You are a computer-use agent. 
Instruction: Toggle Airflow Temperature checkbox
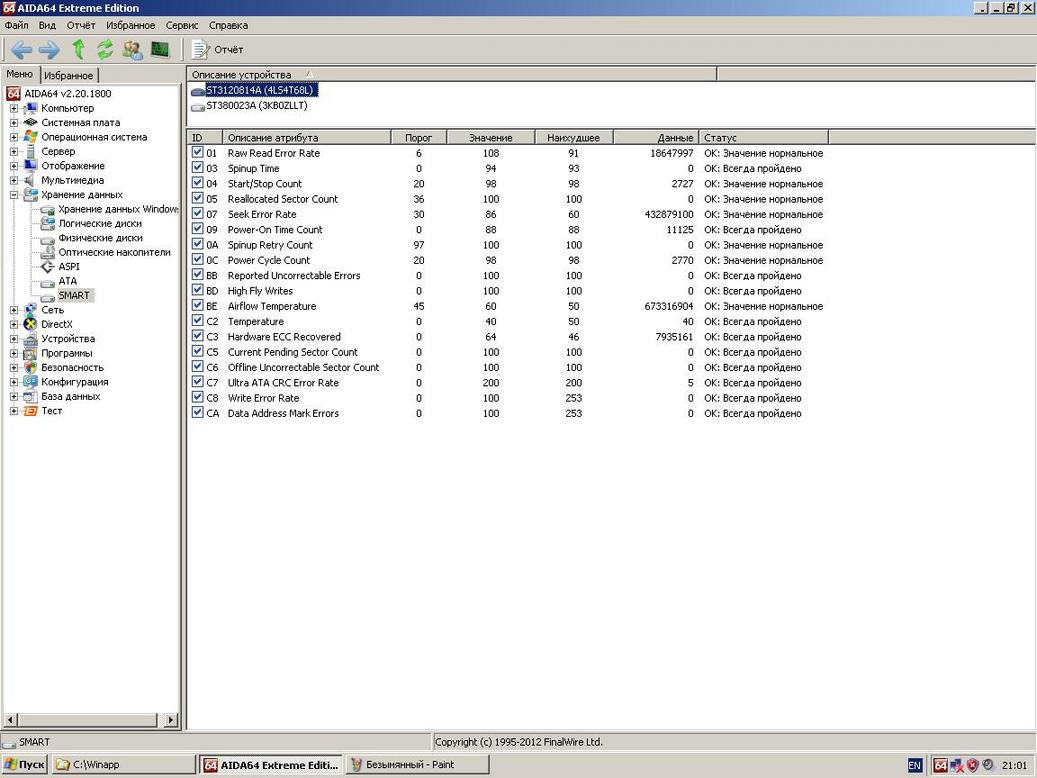point(197,305)
